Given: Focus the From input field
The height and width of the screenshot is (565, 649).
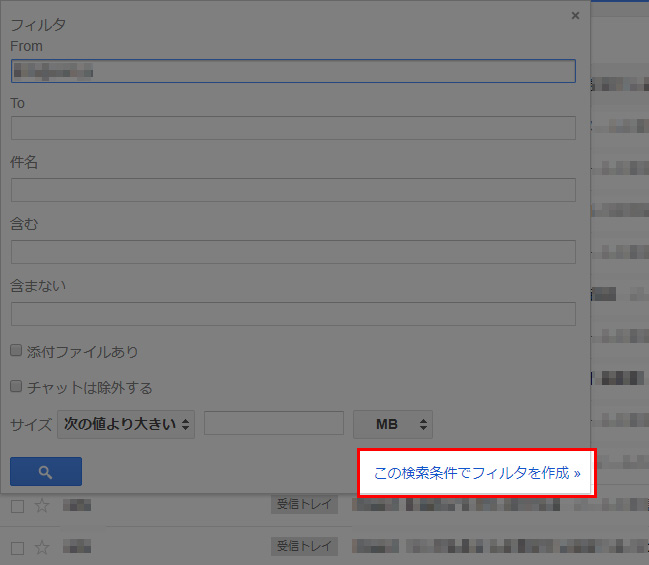Looking at the screenshot, I should 293,71.
